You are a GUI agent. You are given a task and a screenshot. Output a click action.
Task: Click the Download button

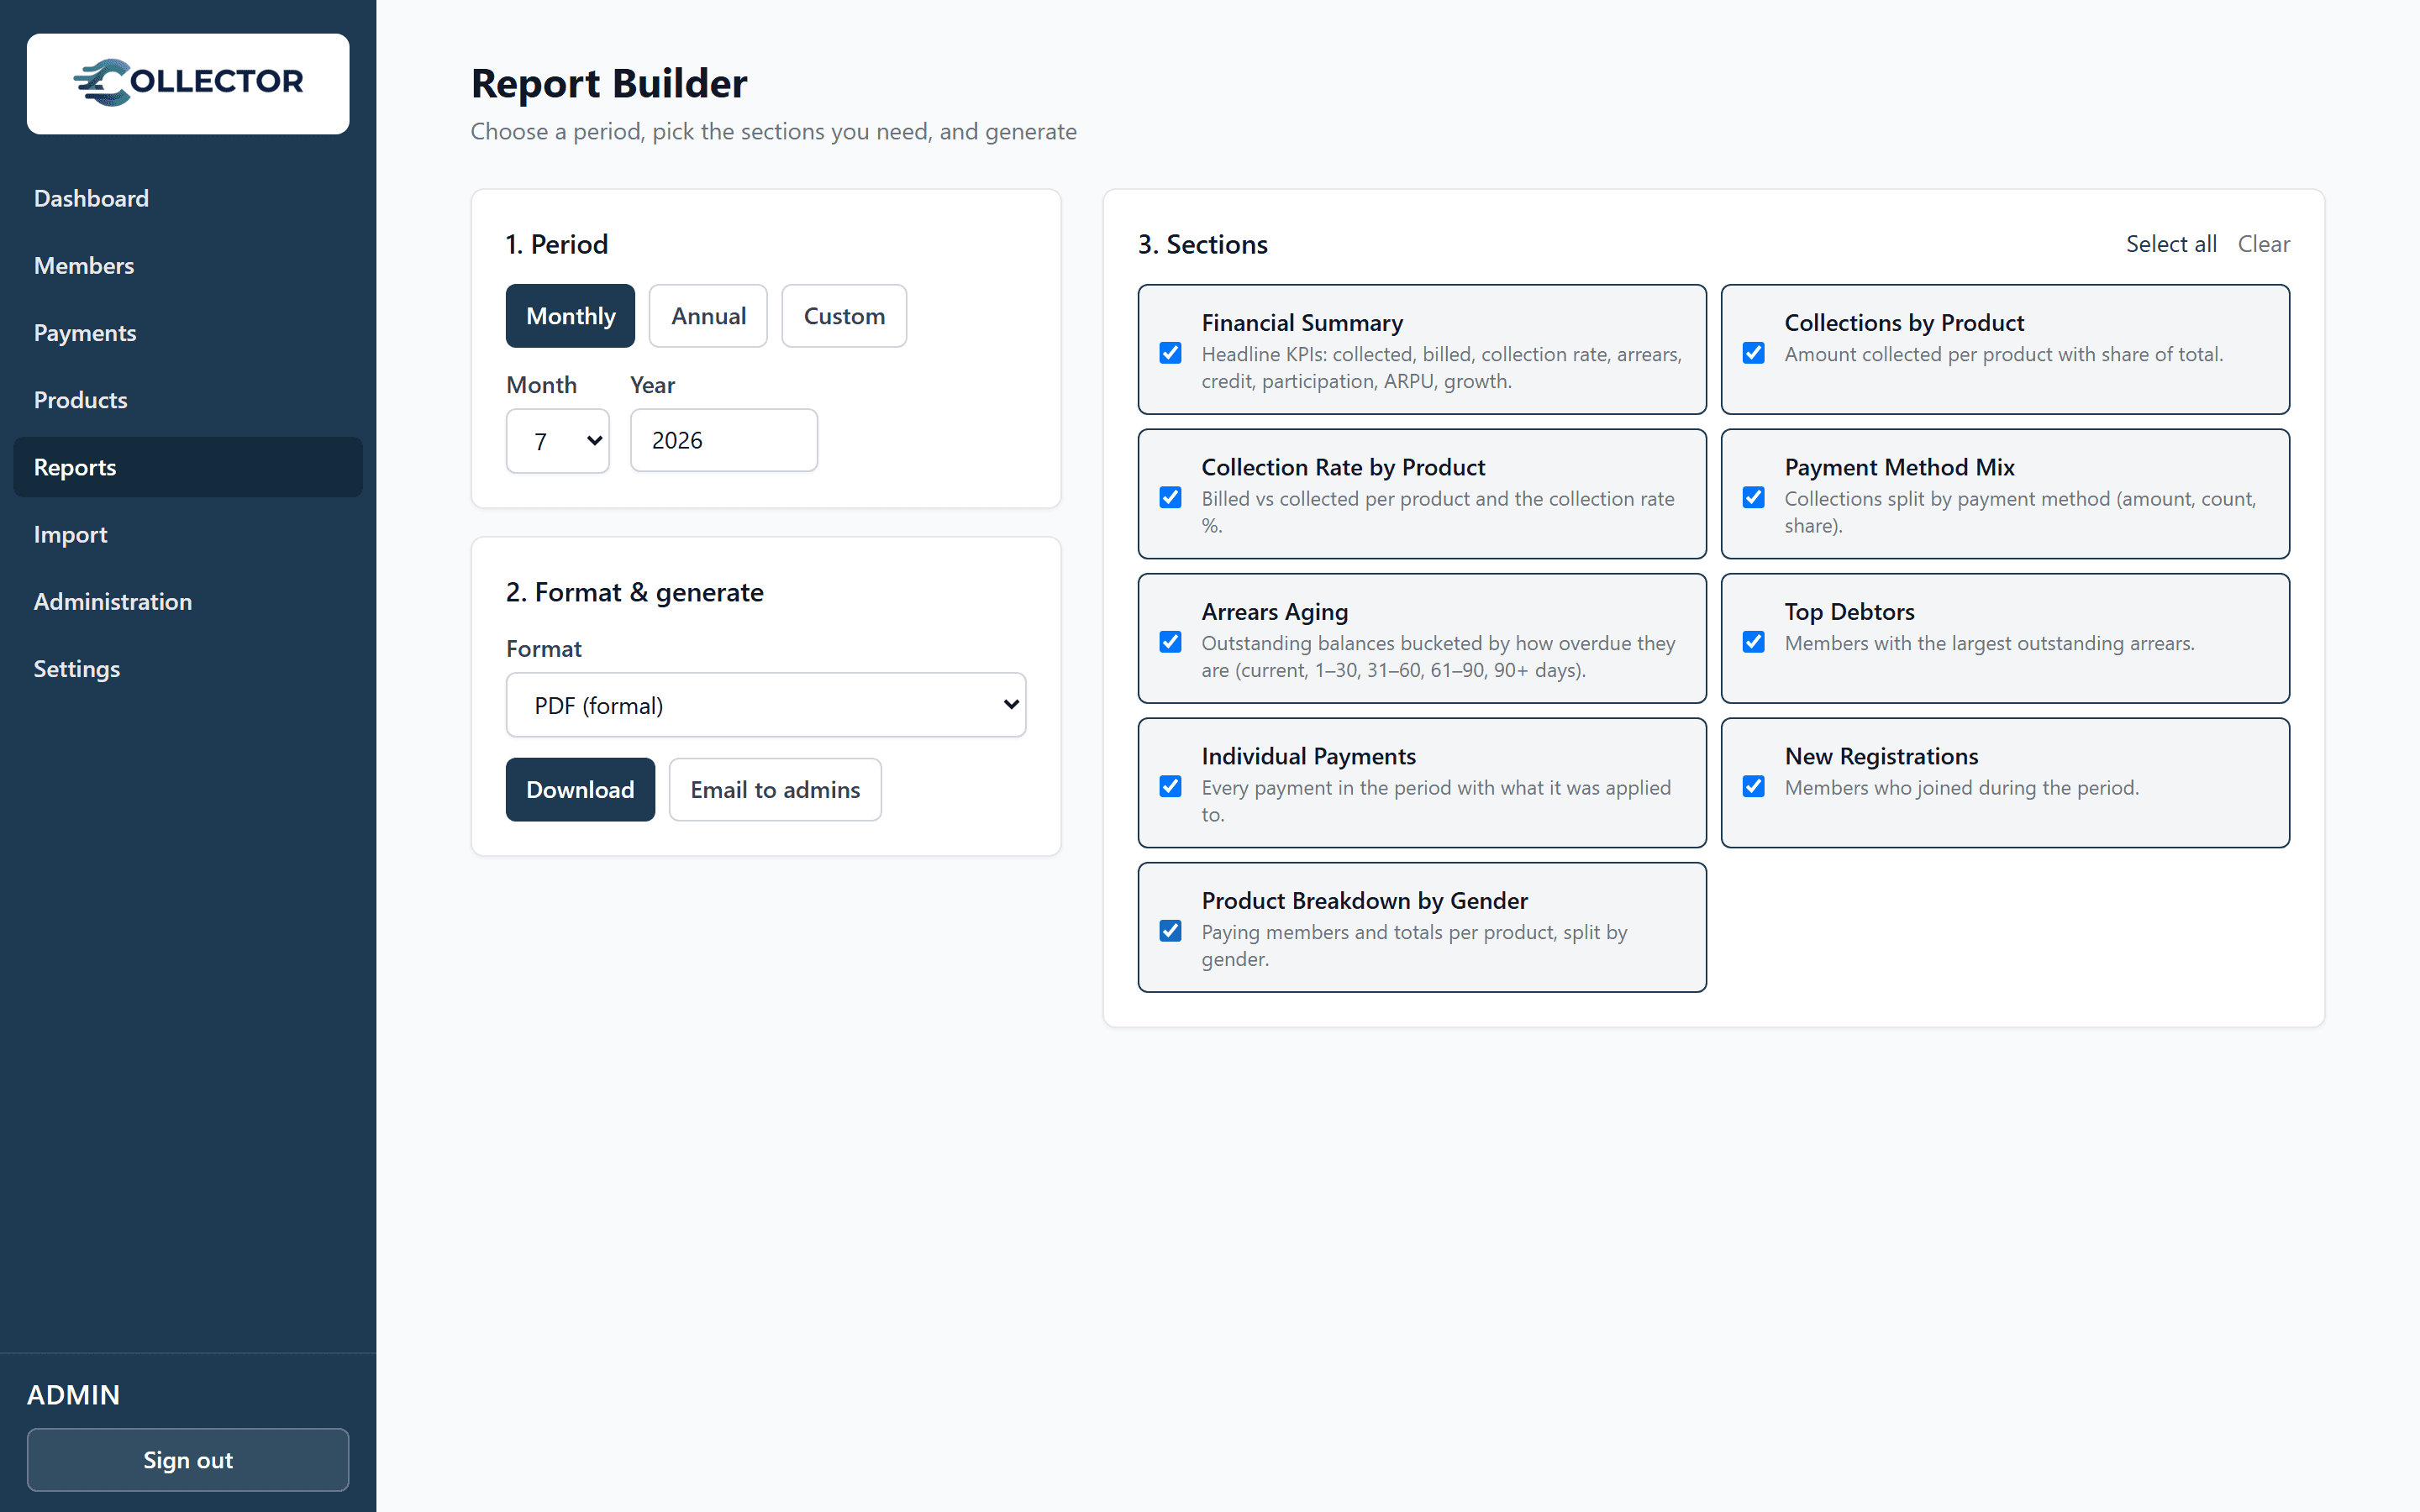pyautogui.click(x=580, y=790)
